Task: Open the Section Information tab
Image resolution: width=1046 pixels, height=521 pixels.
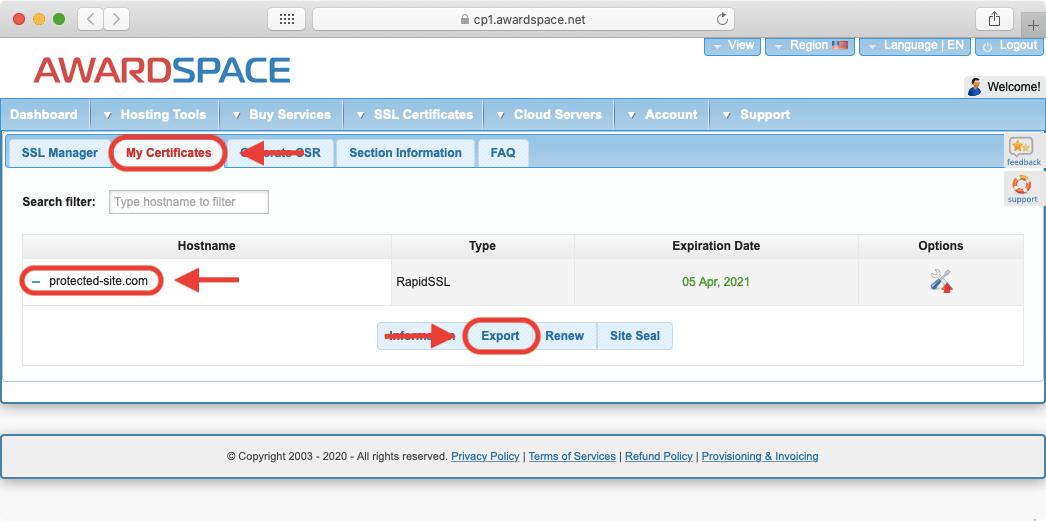Action: coord(405,153)
